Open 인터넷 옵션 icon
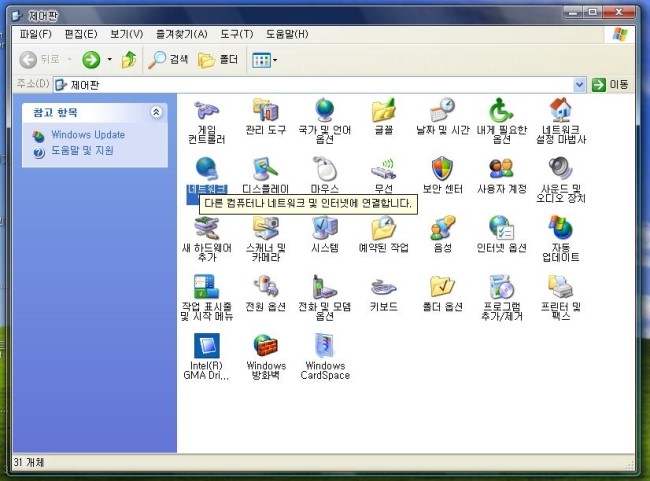Screen dimensions: 650x481 point(501,229)
